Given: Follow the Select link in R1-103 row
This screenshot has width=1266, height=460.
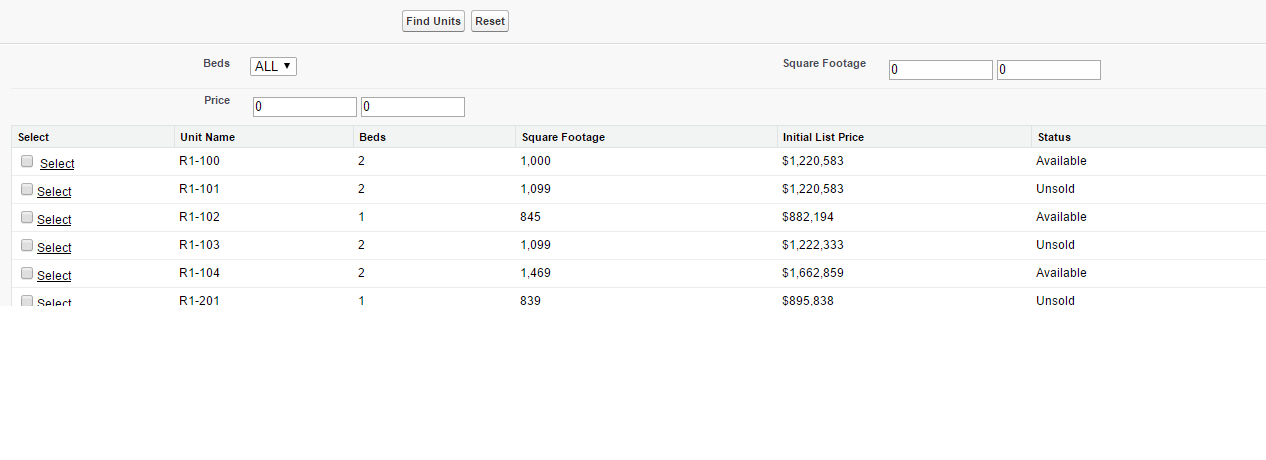Looking at the screenshot, I should pyautogui.click(x=54, y=248).
